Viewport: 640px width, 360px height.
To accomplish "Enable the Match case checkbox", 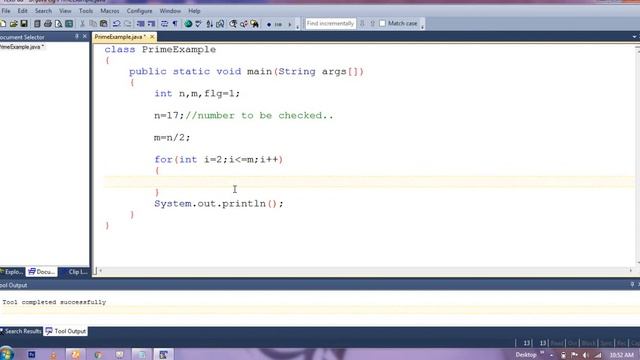I will (x=382, y=24).
